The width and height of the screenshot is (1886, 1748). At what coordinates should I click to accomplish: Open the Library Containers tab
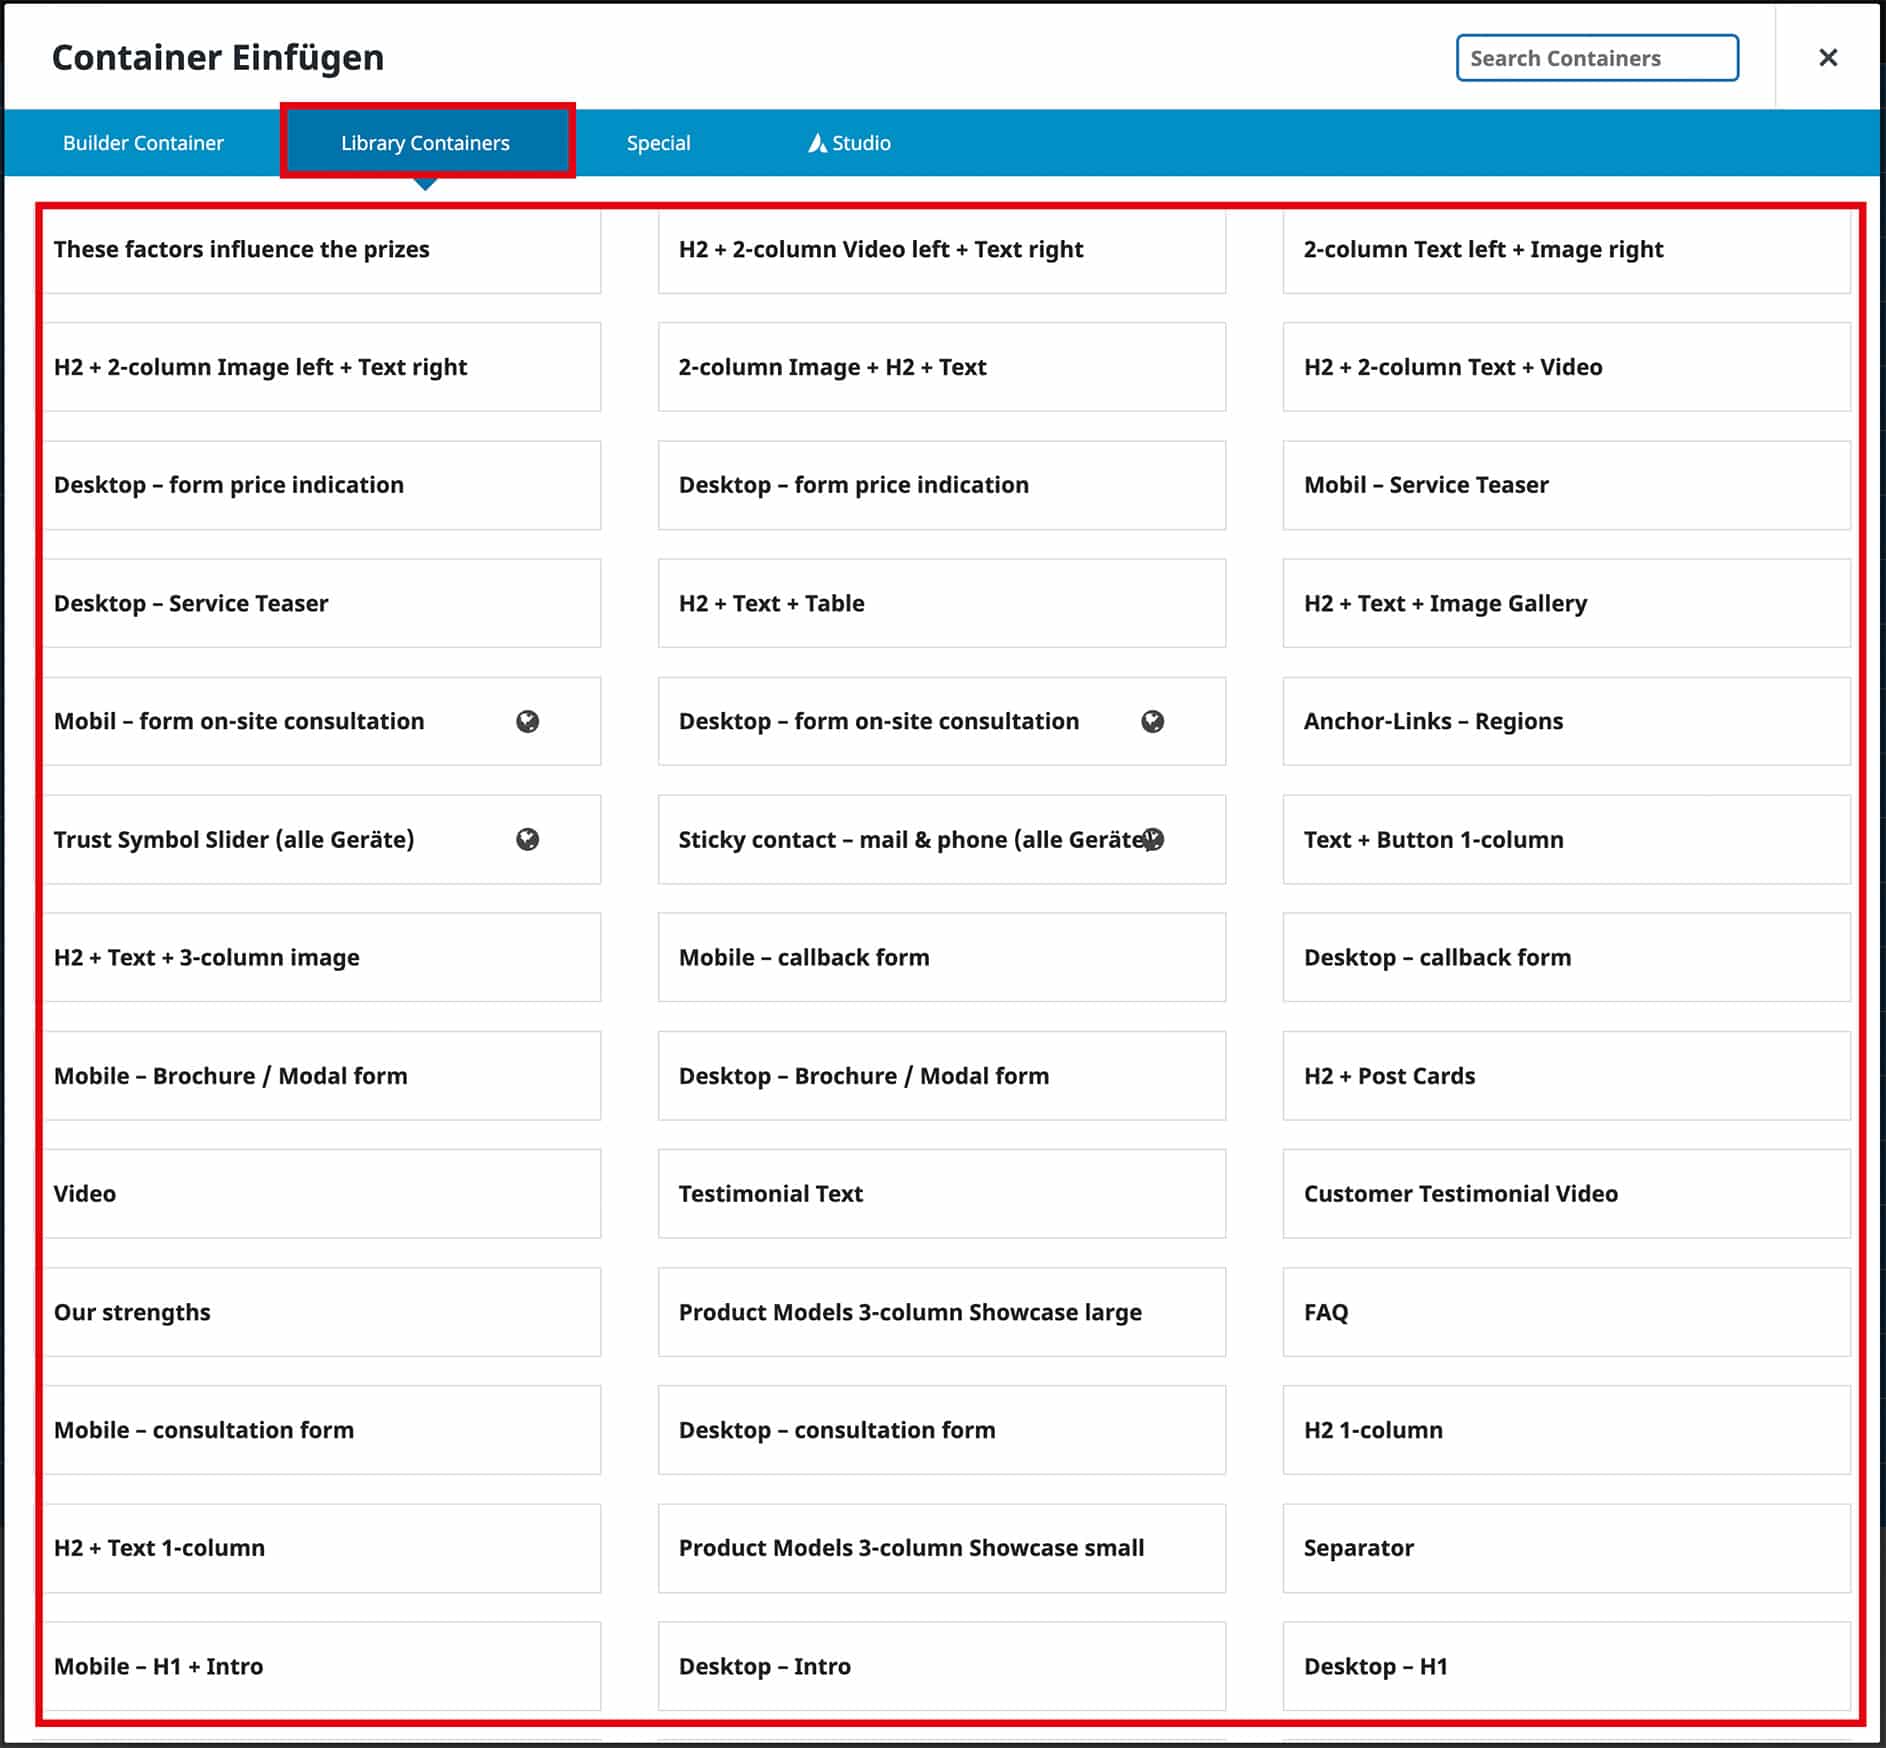(425, 143)
